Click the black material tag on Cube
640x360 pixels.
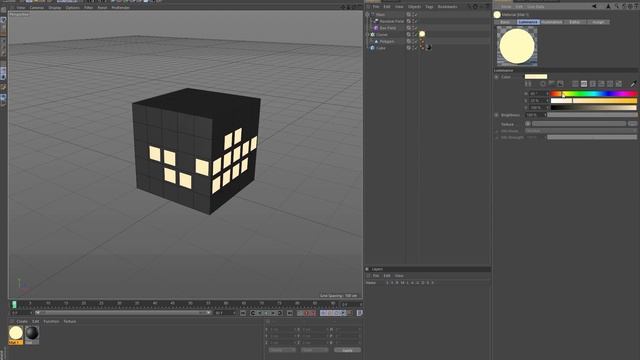pyautogui.click(x=429, y=48)
